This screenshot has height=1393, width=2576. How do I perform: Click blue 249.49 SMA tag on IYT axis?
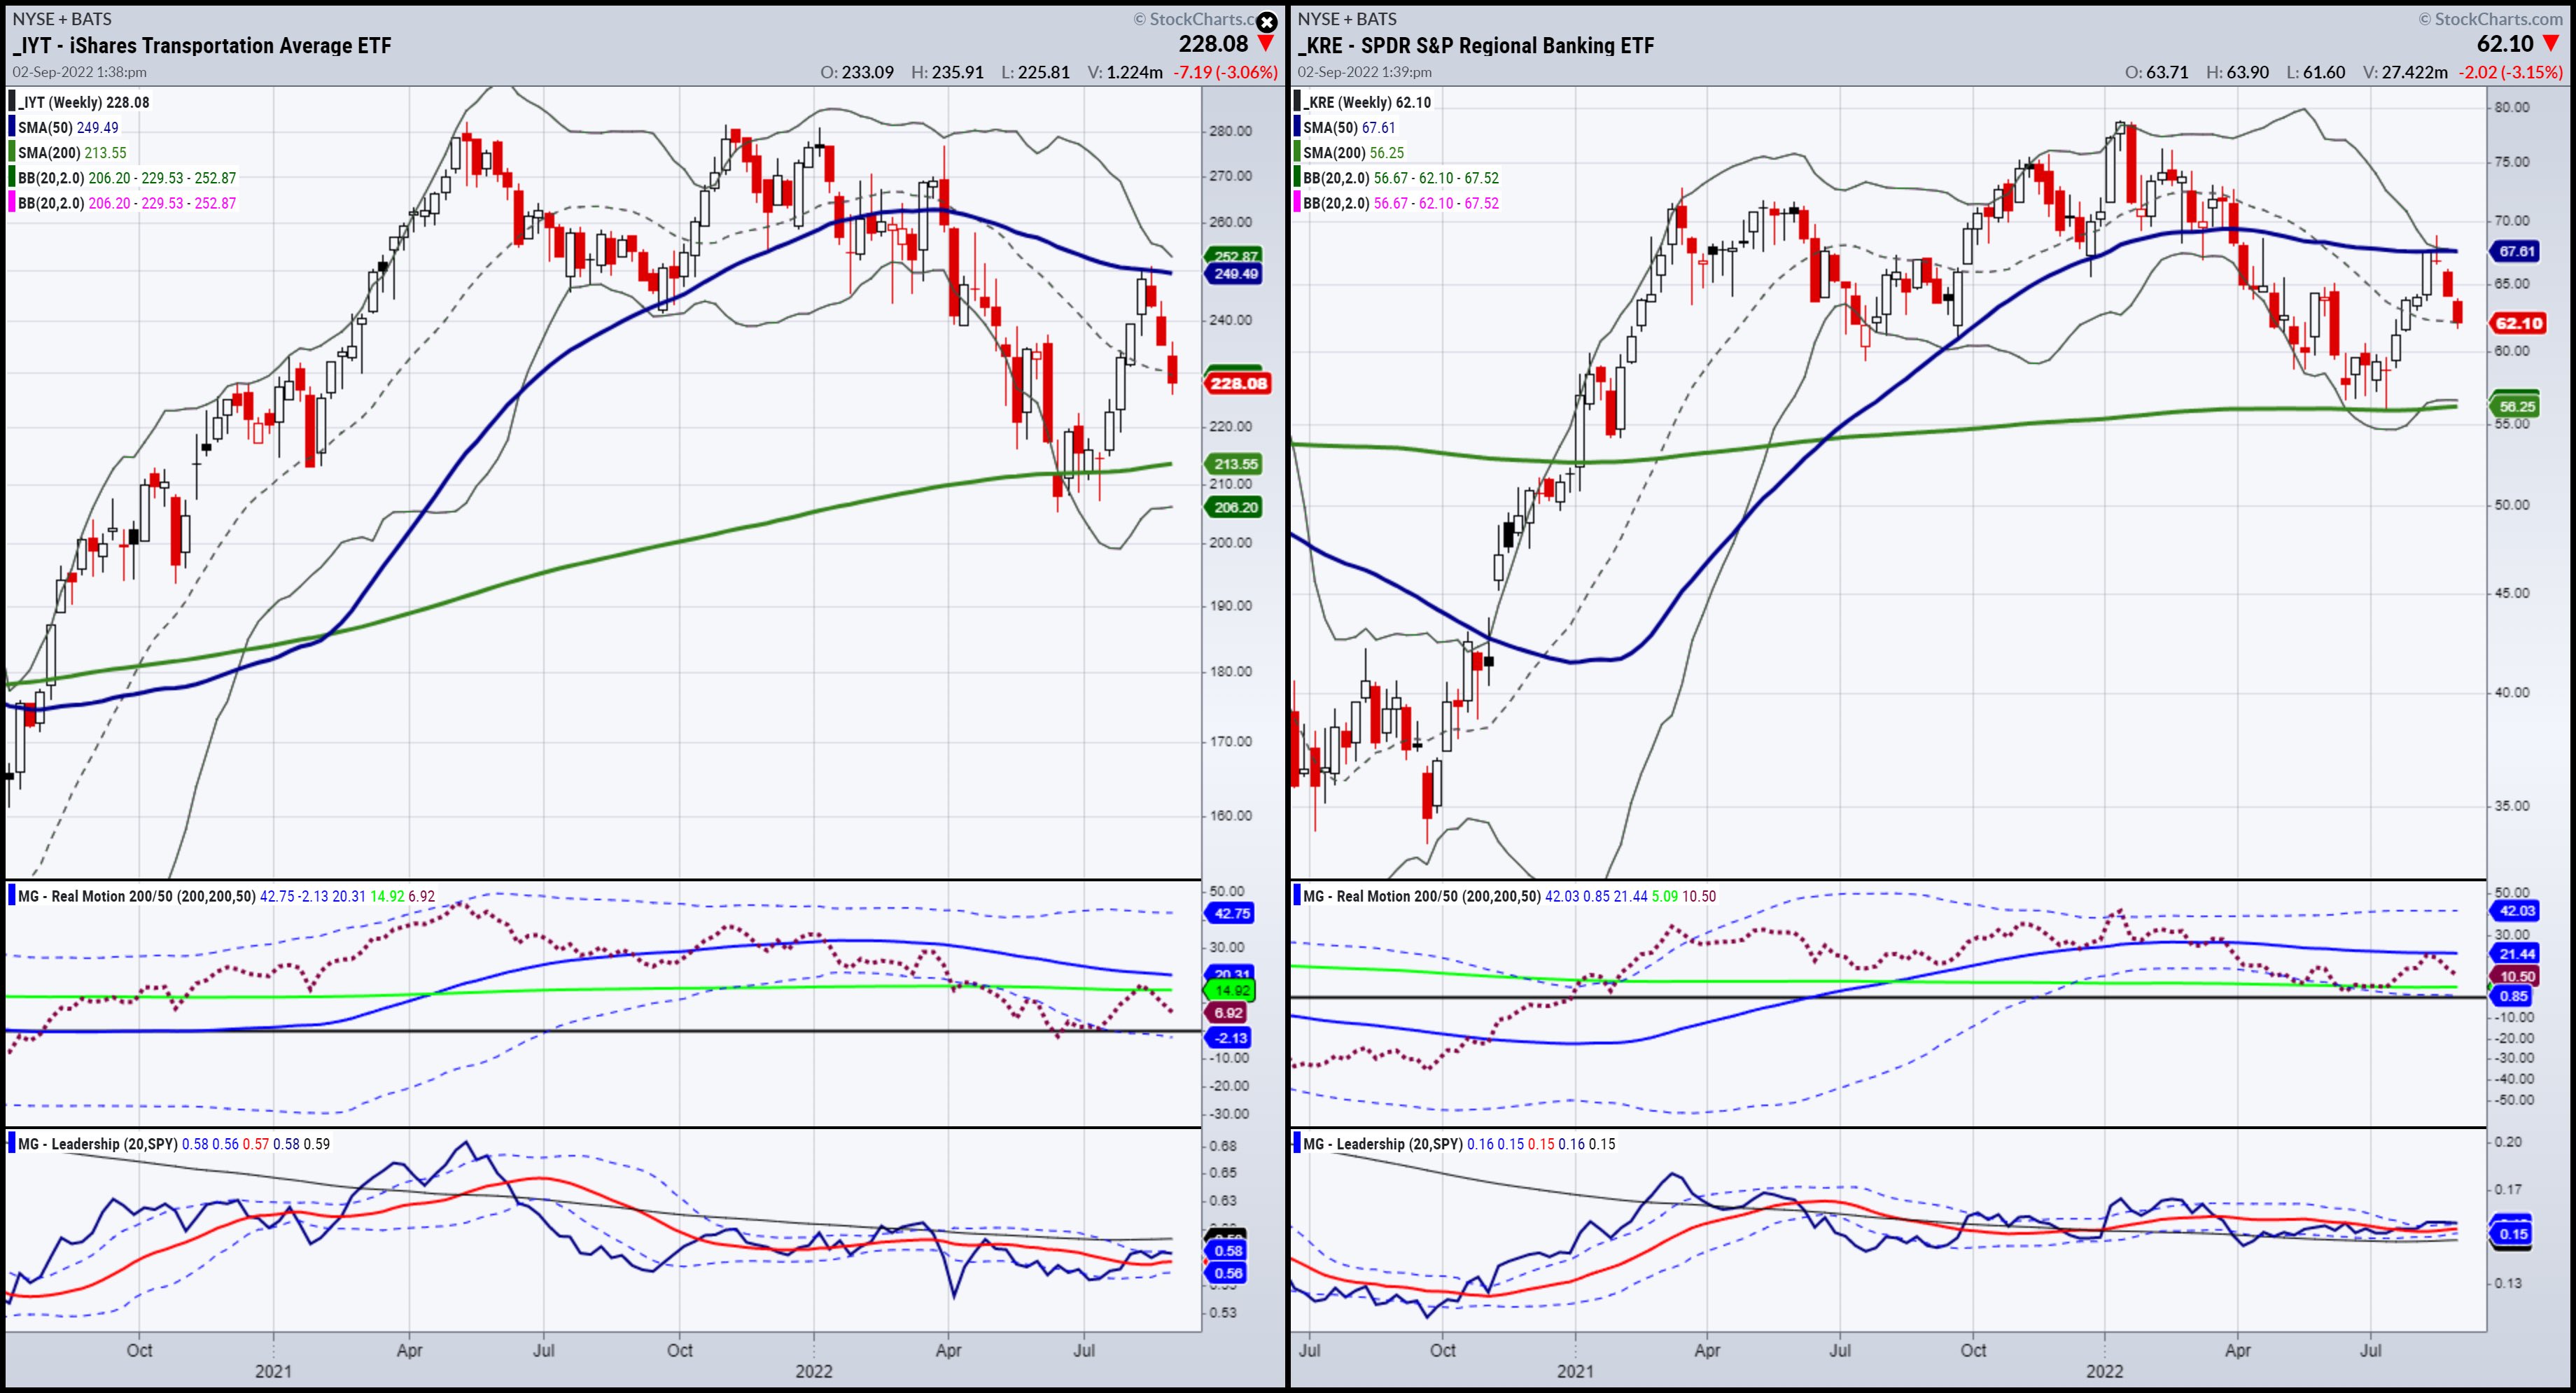coord(1236,274)
